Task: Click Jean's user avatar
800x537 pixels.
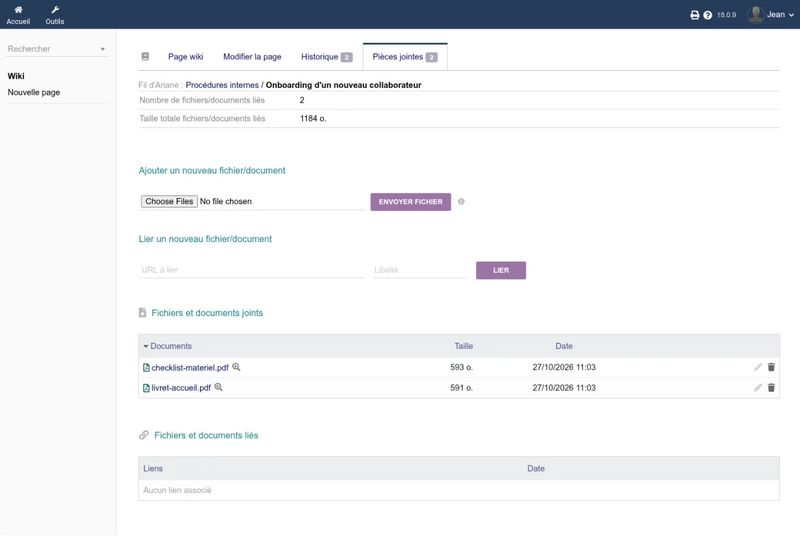Action: point(755,14)
